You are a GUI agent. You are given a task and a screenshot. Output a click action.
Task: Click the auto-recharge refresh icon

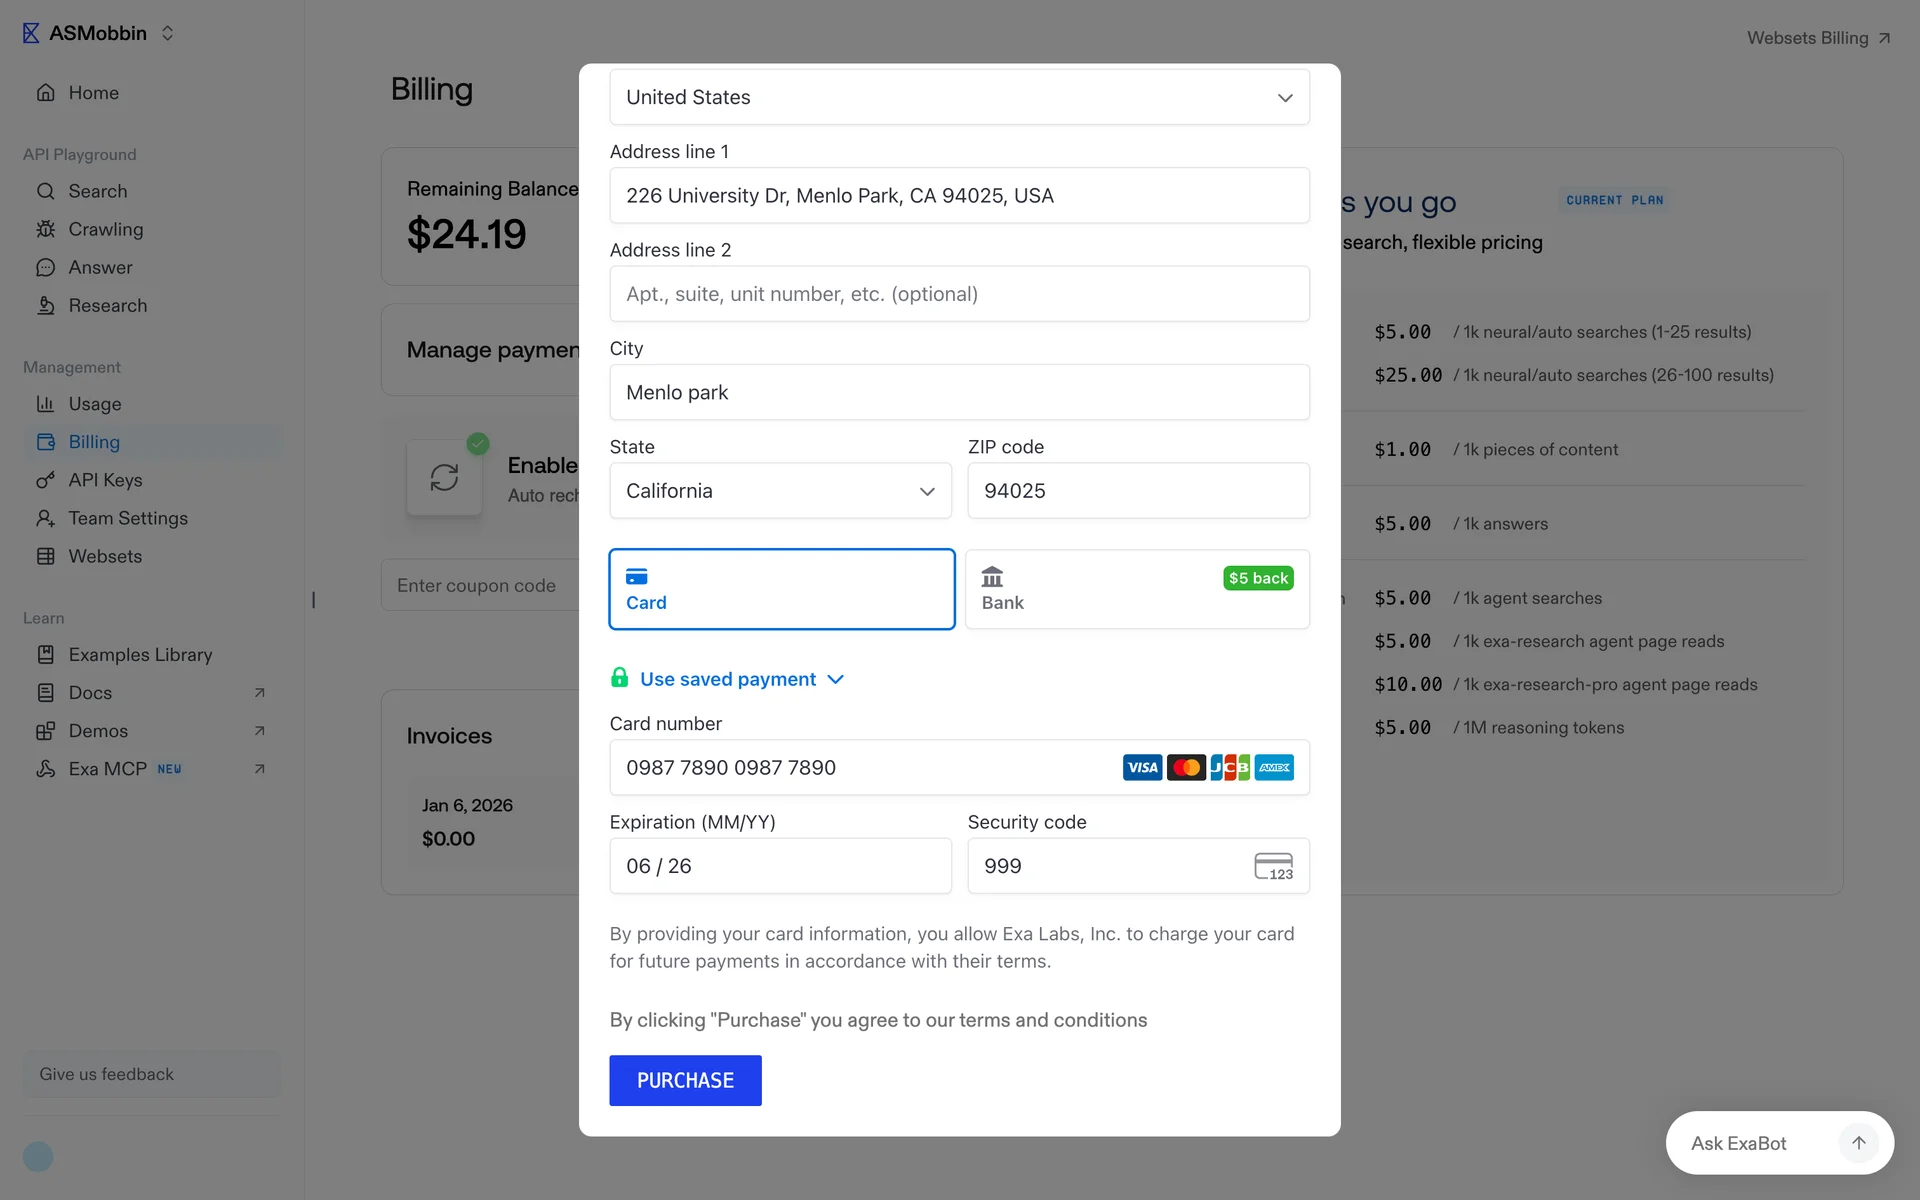coord(444,478)
